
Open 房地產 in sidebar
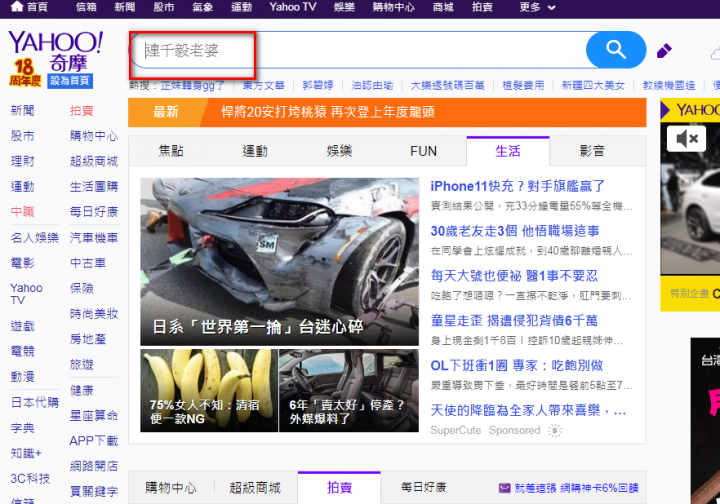[88, 339]
